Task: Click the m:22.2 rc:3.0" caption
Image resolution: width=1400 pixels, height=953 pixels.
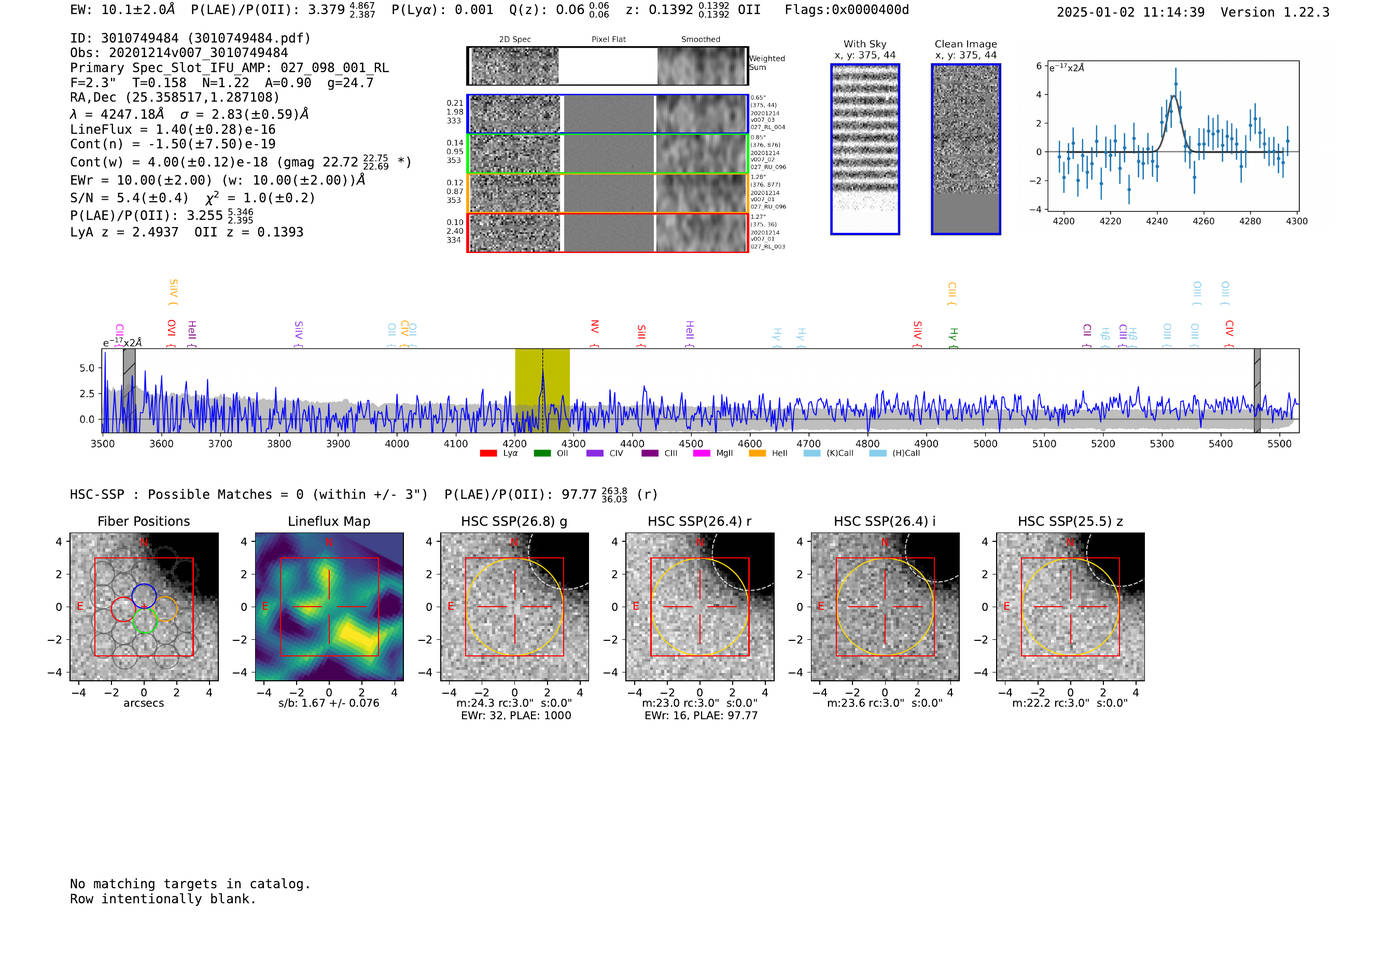Action: 1070,704
